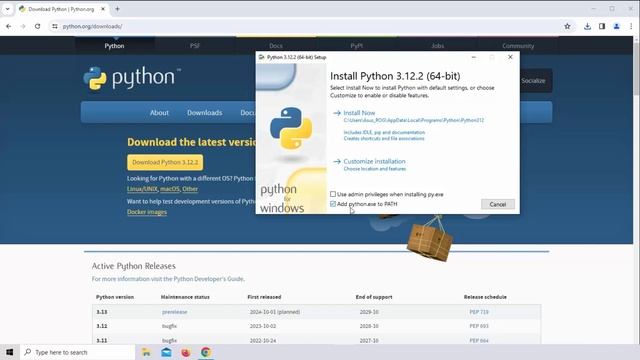
Task: Click the Socialize button
Action: tap(533, 81)
